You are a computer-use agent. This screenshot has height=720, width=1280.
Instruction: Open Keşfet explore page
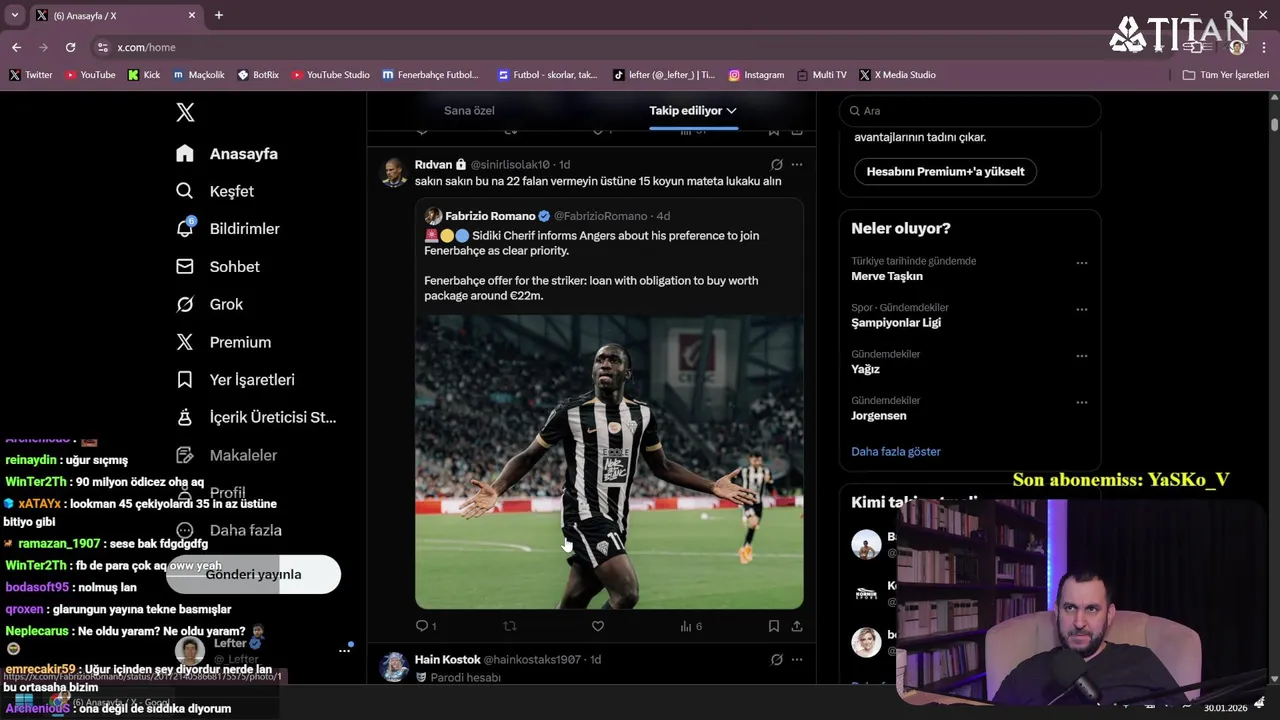[x=214, y=191]
